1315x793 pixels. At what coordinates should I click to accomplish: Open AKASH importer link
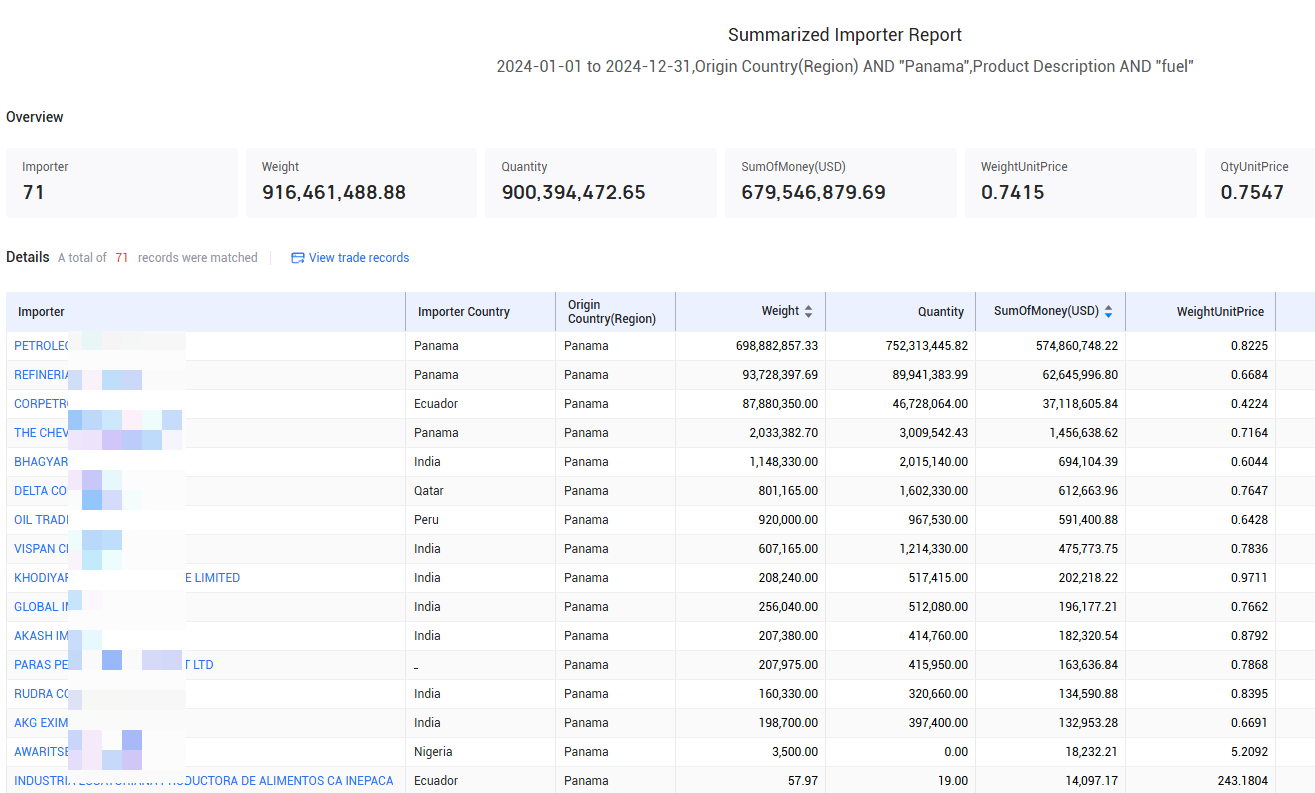pos(42,636)
